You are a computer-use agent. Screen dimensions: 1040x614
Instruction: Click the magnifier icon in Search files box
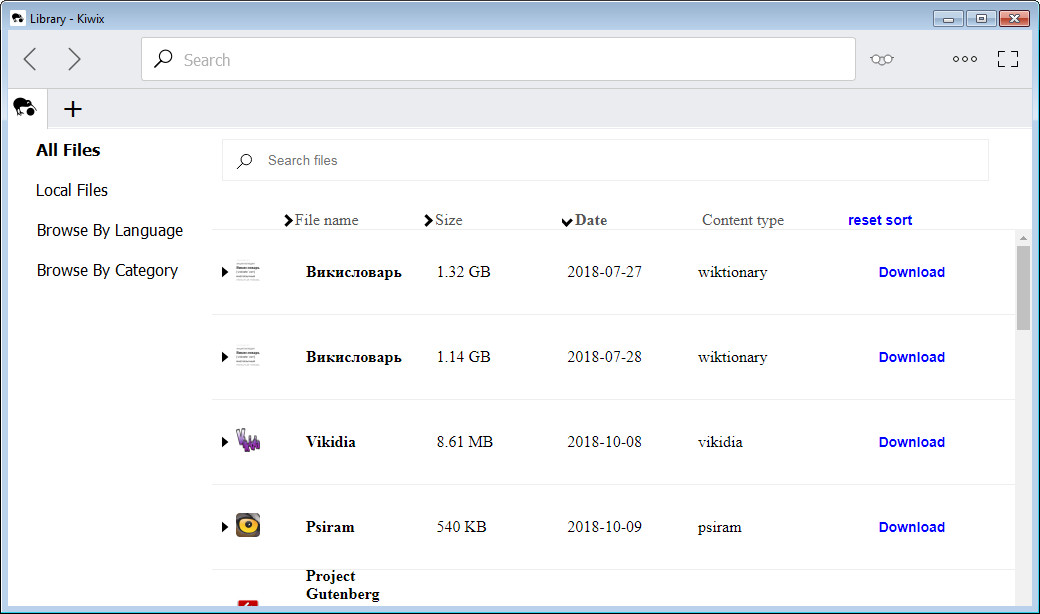tap(245, 160)
